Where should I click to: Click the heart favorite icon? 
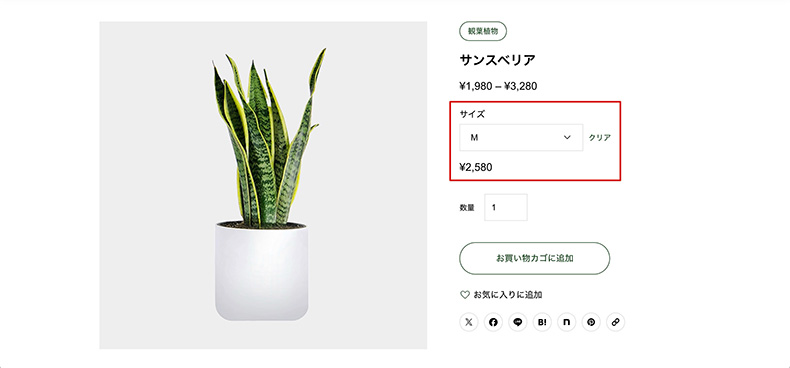point(465,295)
